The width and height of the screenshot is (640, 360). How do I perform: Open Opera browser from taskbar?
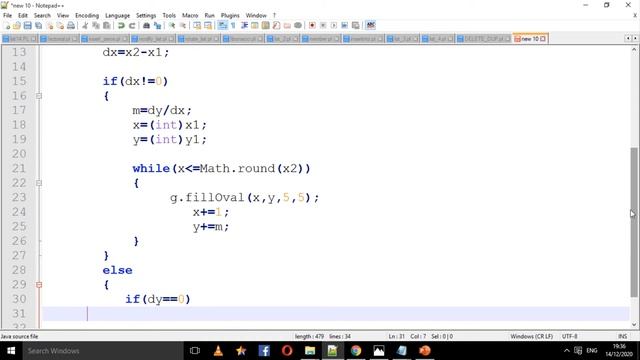click(x=287, y=351)
